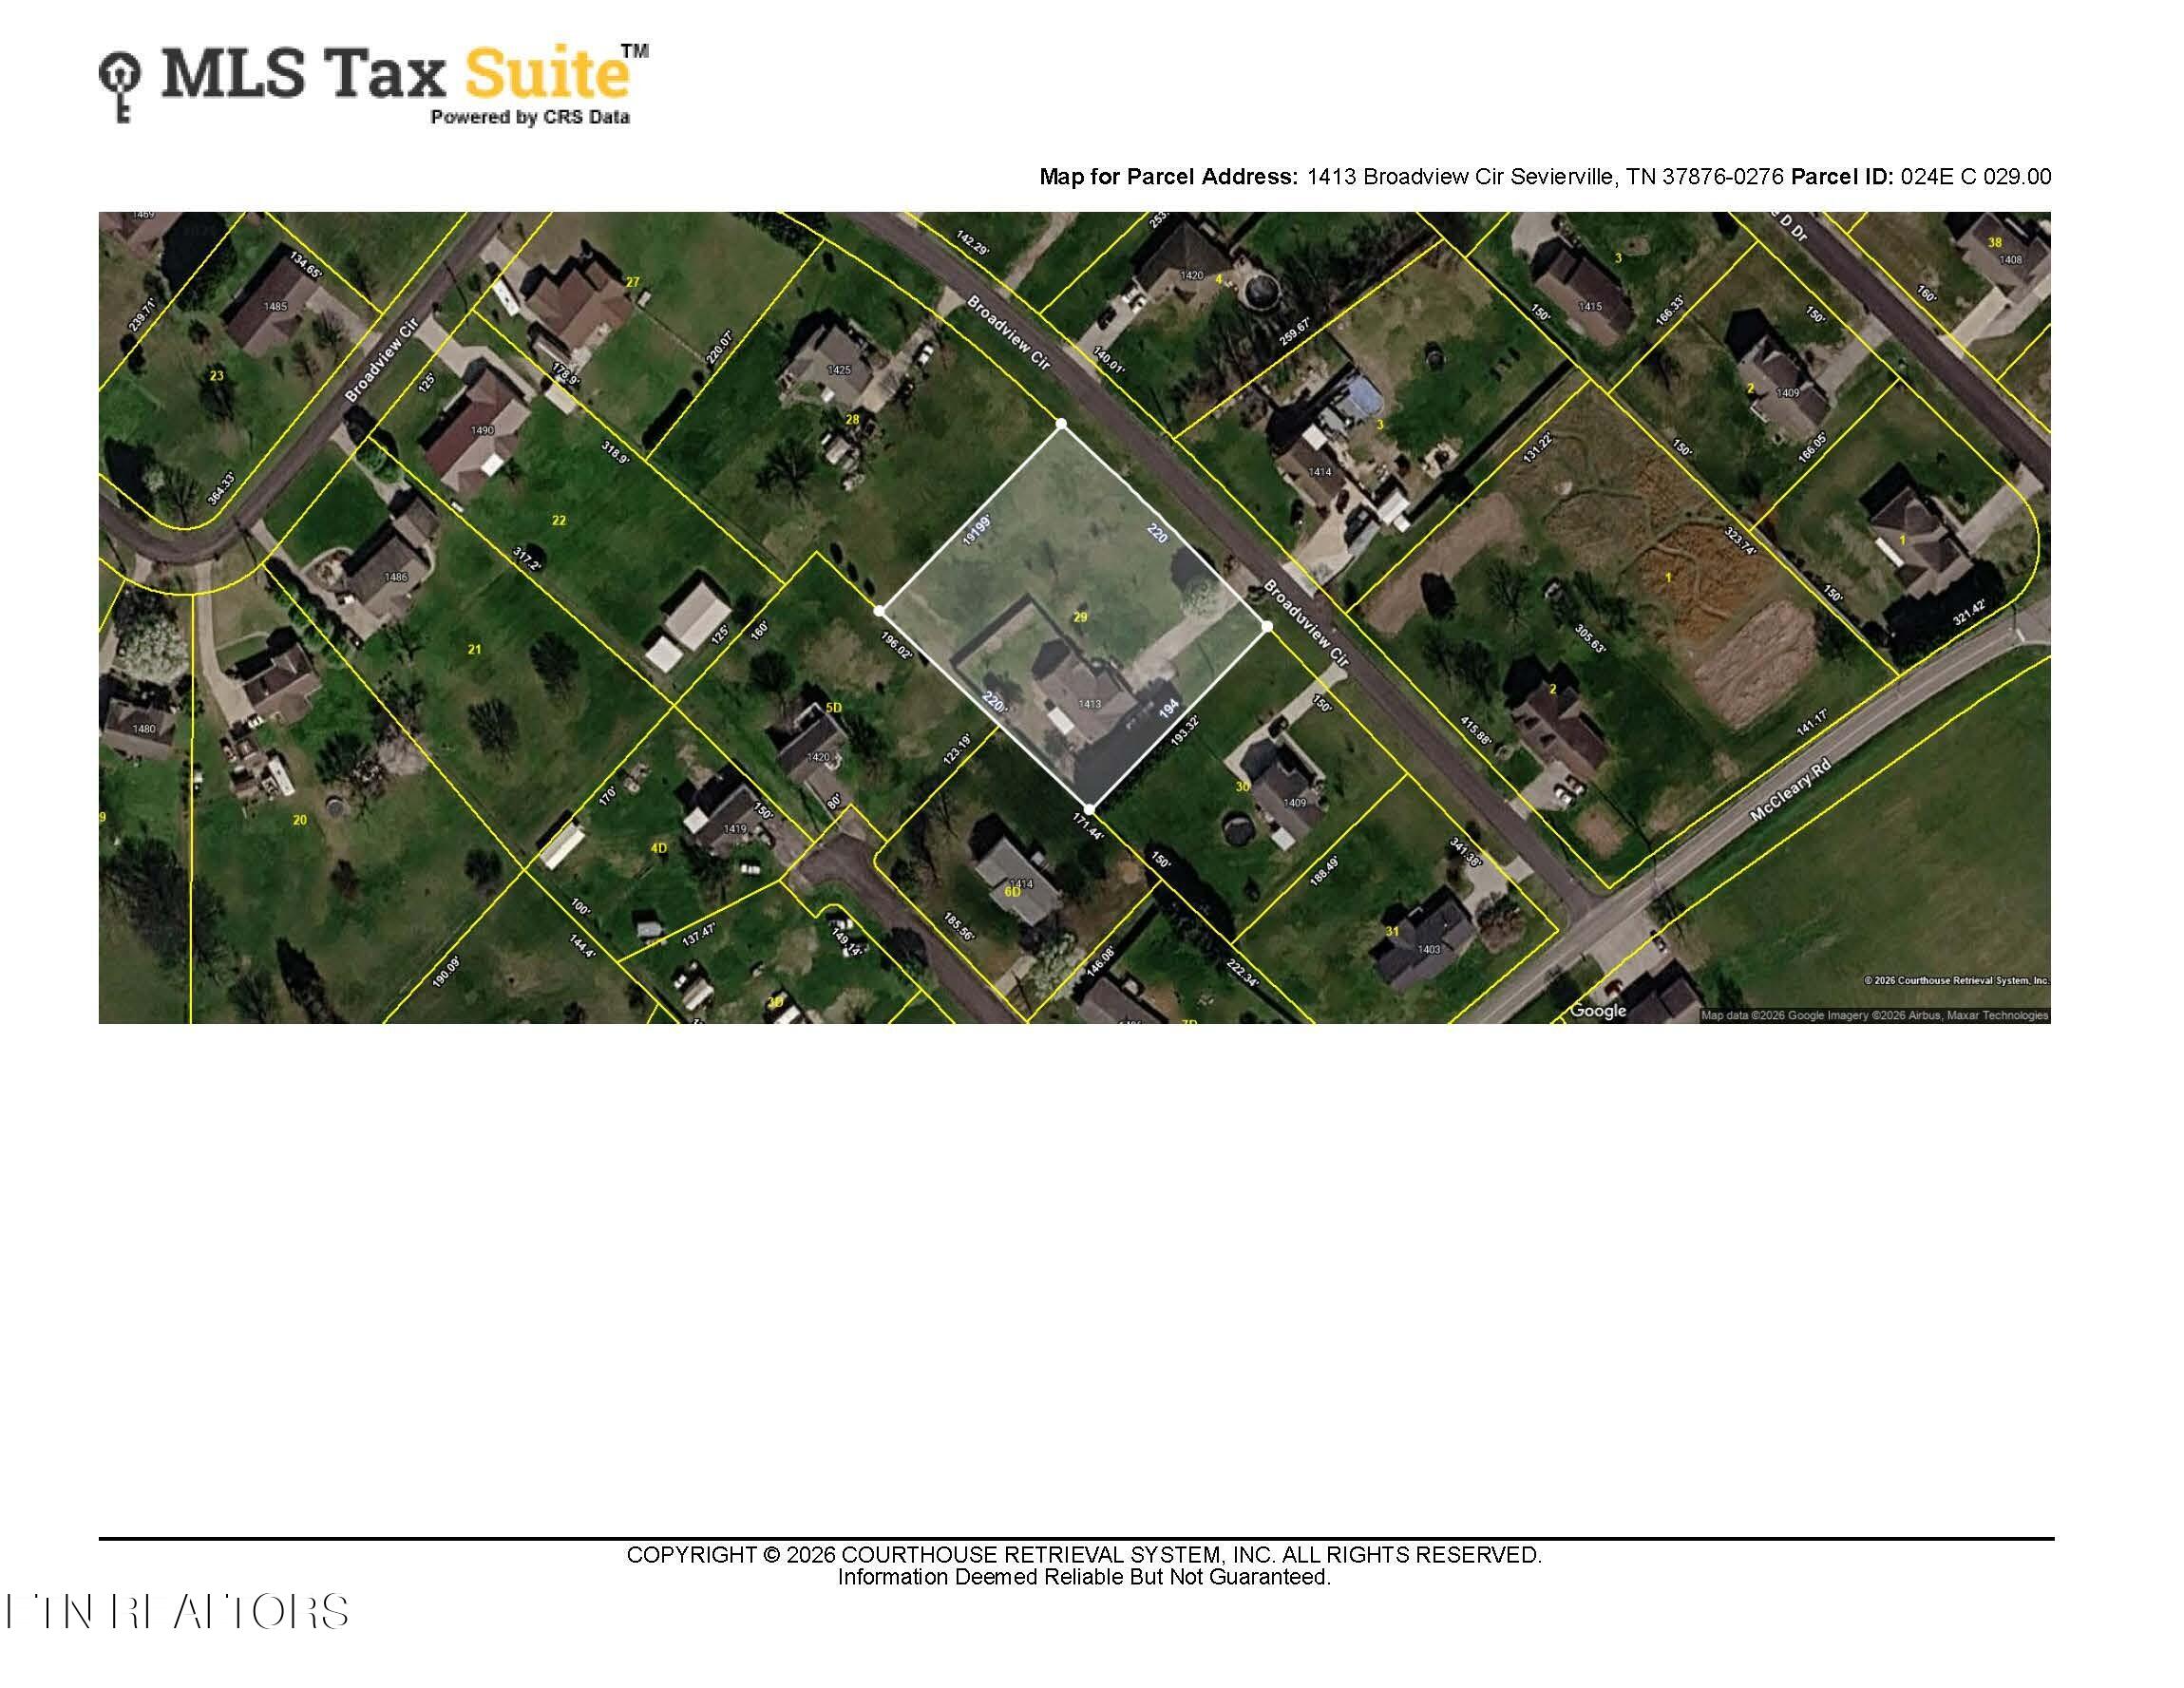Select yellow lot number 21
2184x1688 pixels.
pos(474,649)
